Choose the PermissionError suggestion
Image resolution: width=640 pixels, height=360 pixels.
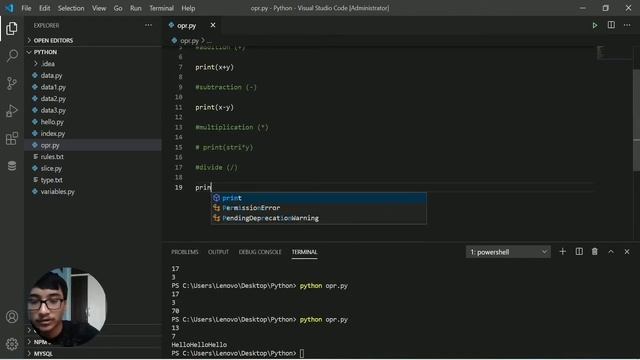318,208
